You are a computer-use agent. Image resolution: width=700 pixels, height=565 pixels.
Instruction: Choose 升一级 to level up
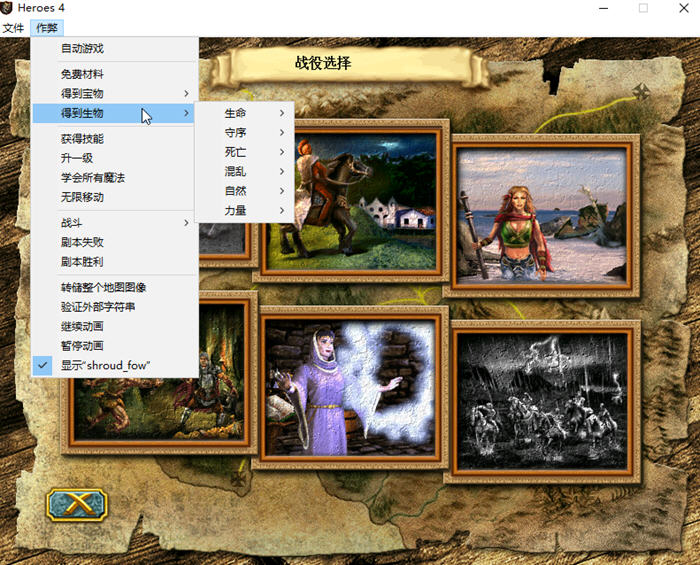pos(115,158)
